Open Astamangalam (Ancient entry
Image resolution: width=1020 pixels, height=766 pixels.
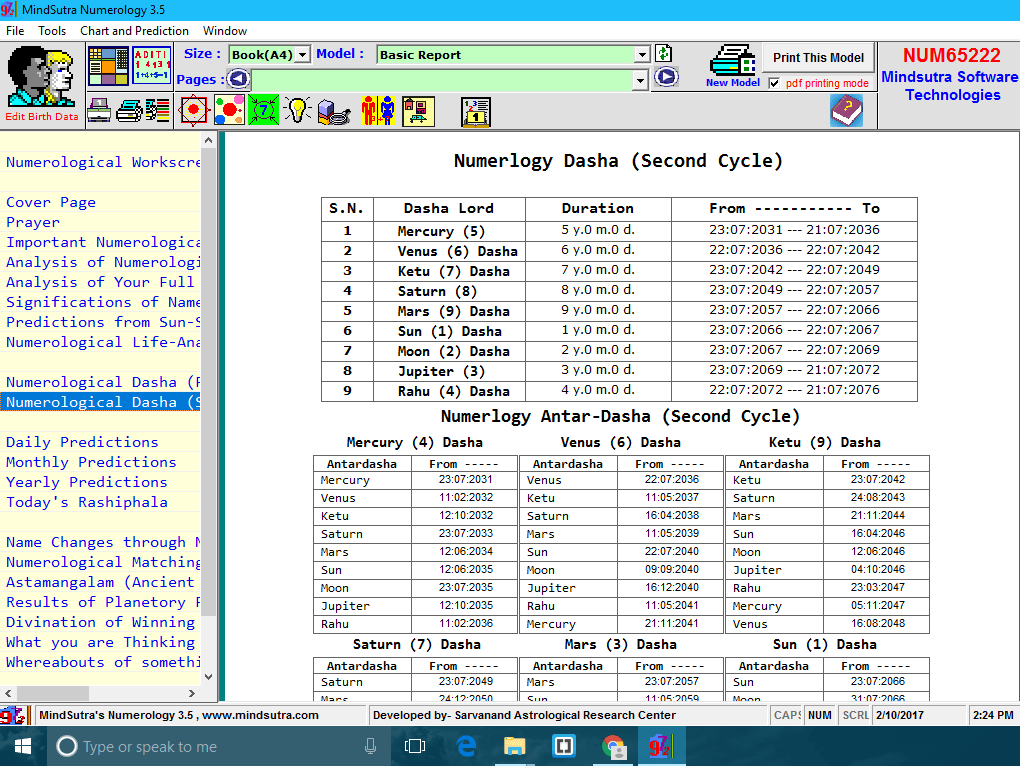(x=100, y=582)
